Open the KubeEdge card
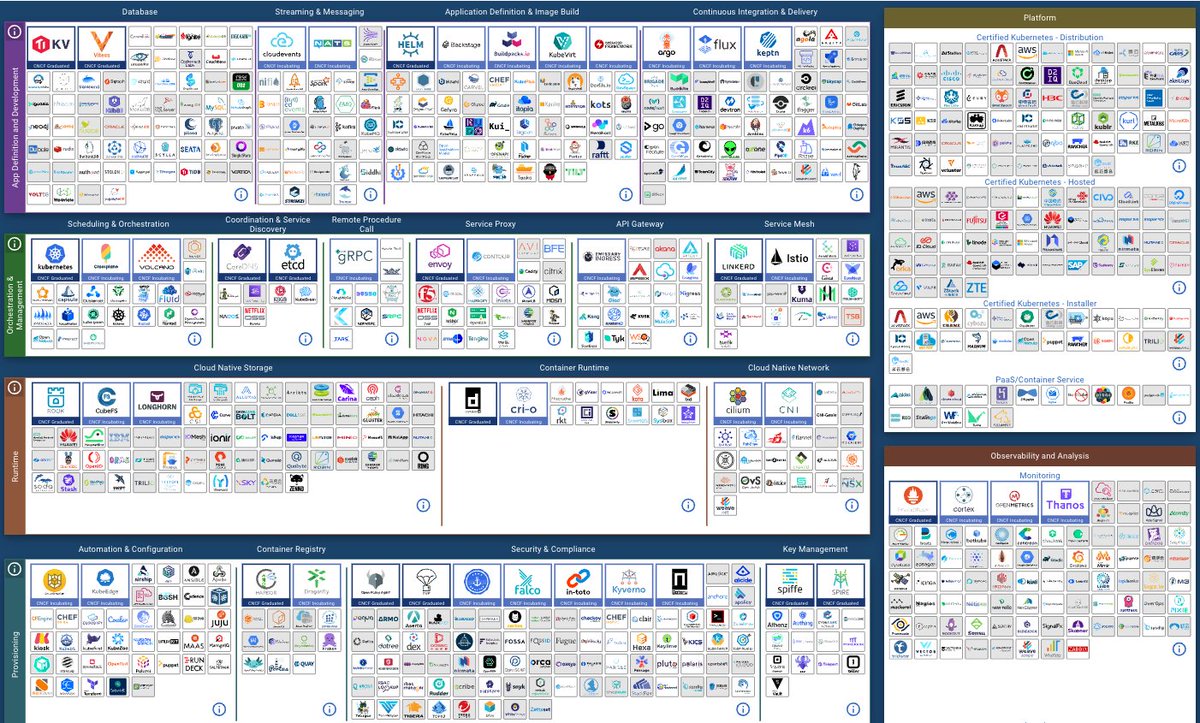Image resolution: width=1200 pixels, height=723 pixels. [104, 586]
